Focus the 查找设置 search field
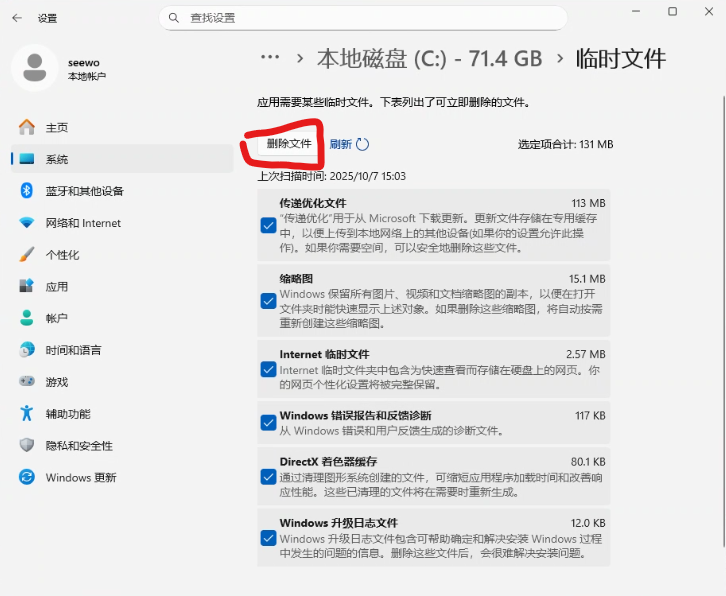The height and width of the screenshot is (596, 726). click(363, 18)
